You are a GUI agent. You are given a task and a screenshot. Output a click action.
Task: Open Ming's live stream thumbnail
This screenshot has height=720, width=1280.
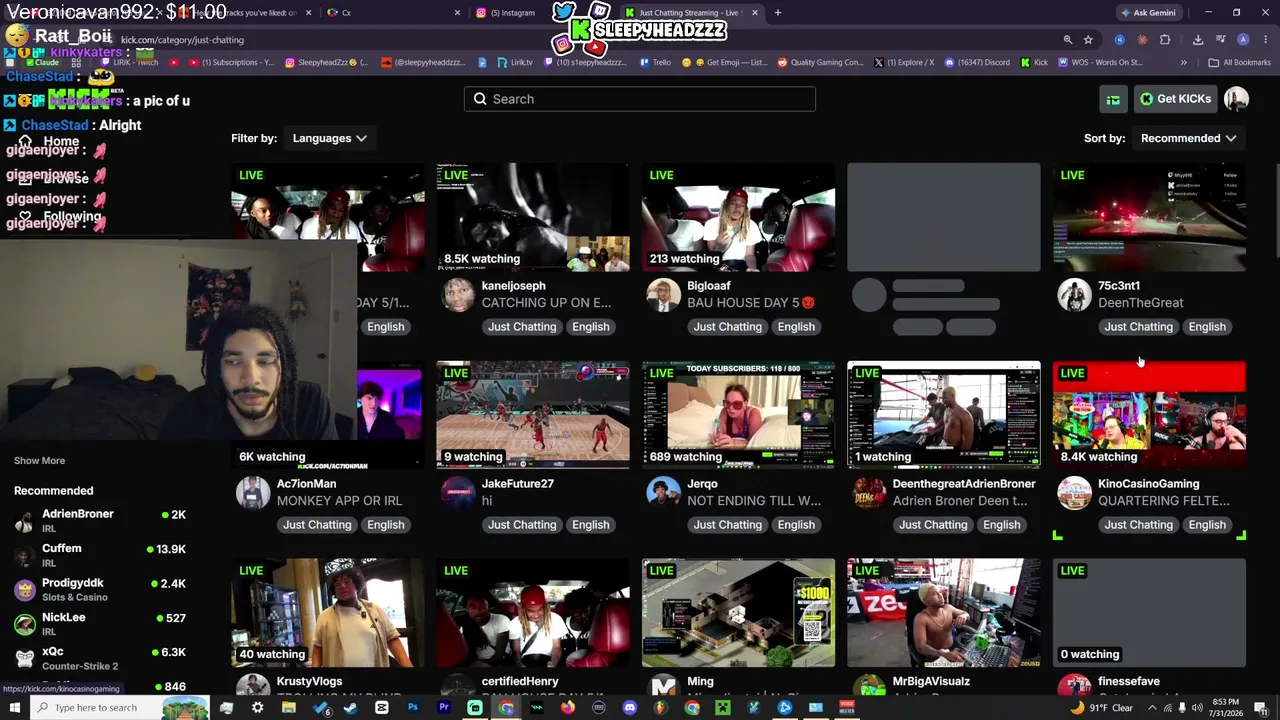pos(738,613)
